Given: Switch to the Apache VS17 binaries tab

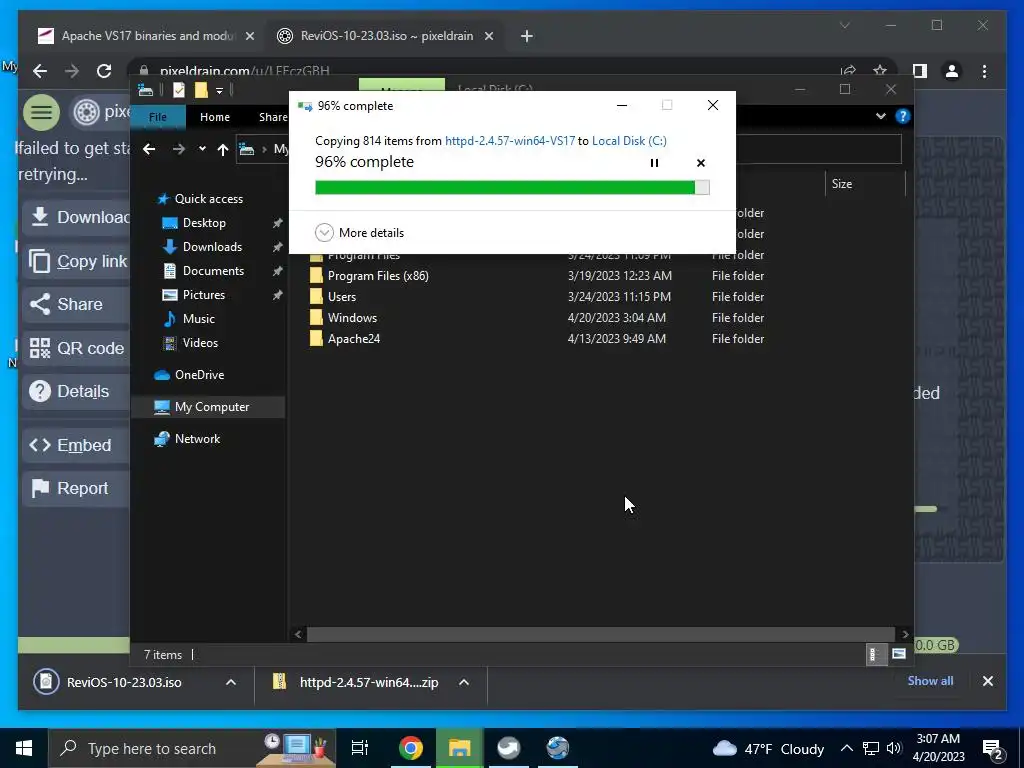Looking at the screenshot, I should click(x=148, y=36).
